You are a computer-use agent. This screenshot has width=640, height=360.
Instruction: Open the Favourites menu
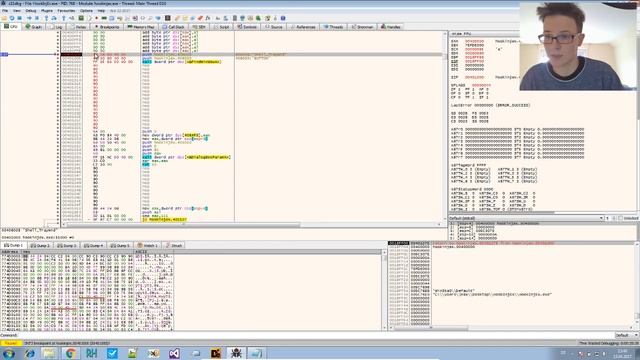click(66, 11)
